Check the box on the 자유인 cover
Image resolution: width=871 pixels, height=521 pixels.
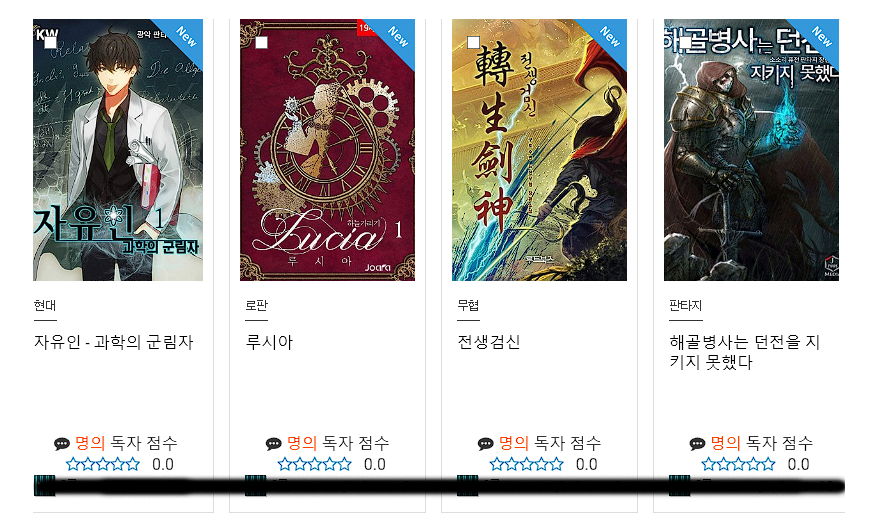coord(51,43)
